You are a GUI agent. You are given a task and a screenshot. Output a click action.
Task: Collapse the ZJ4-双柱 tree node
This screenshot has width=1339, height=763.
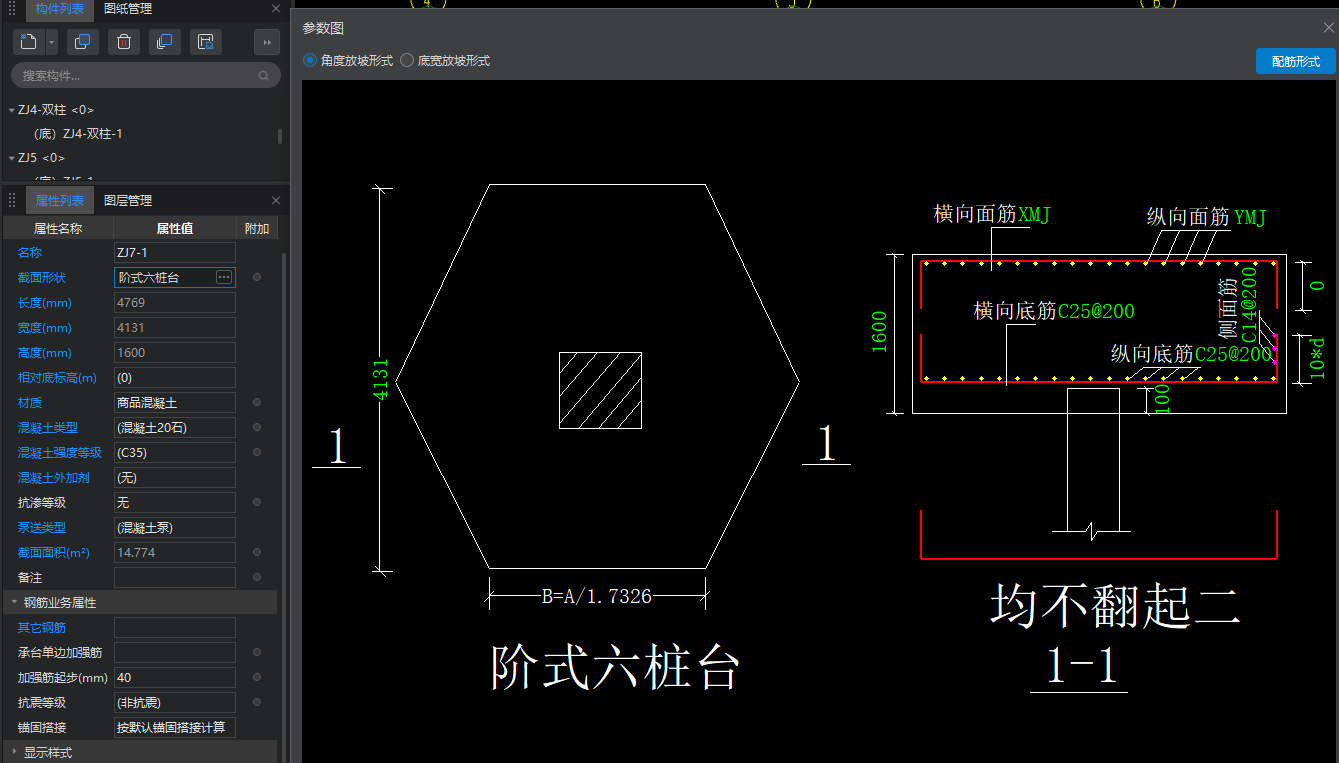click(11, 110)
